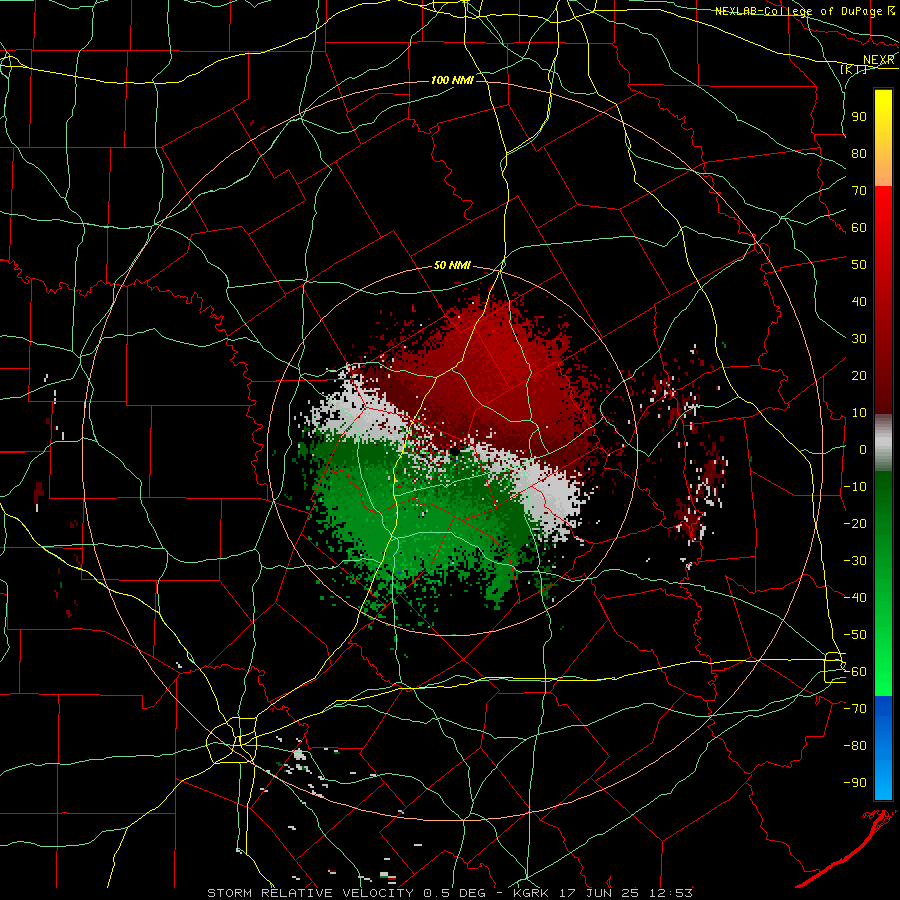Viewport: 900px width, 900px height.
Task: Click the 100 NMI range ring label
Action: (452, 80)
